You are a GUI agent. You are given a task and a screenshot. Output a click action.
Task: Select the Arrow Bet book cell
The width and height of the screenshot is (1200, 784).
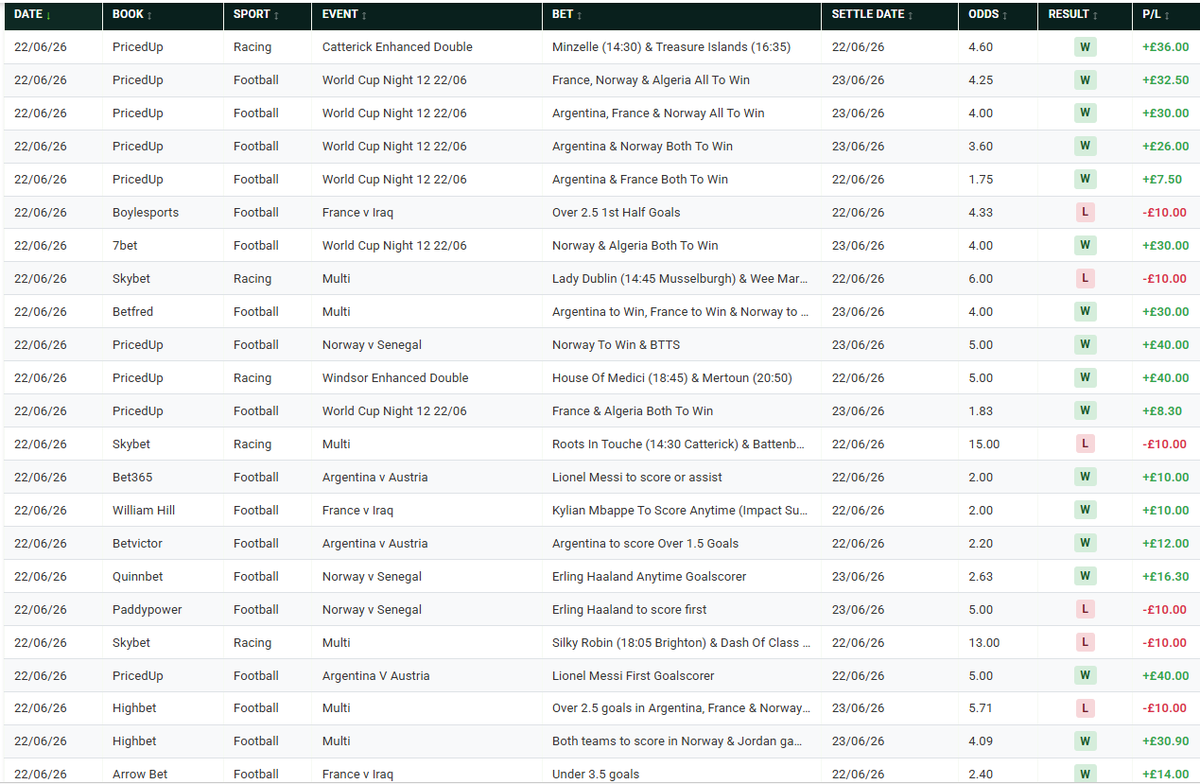point(140,774)
